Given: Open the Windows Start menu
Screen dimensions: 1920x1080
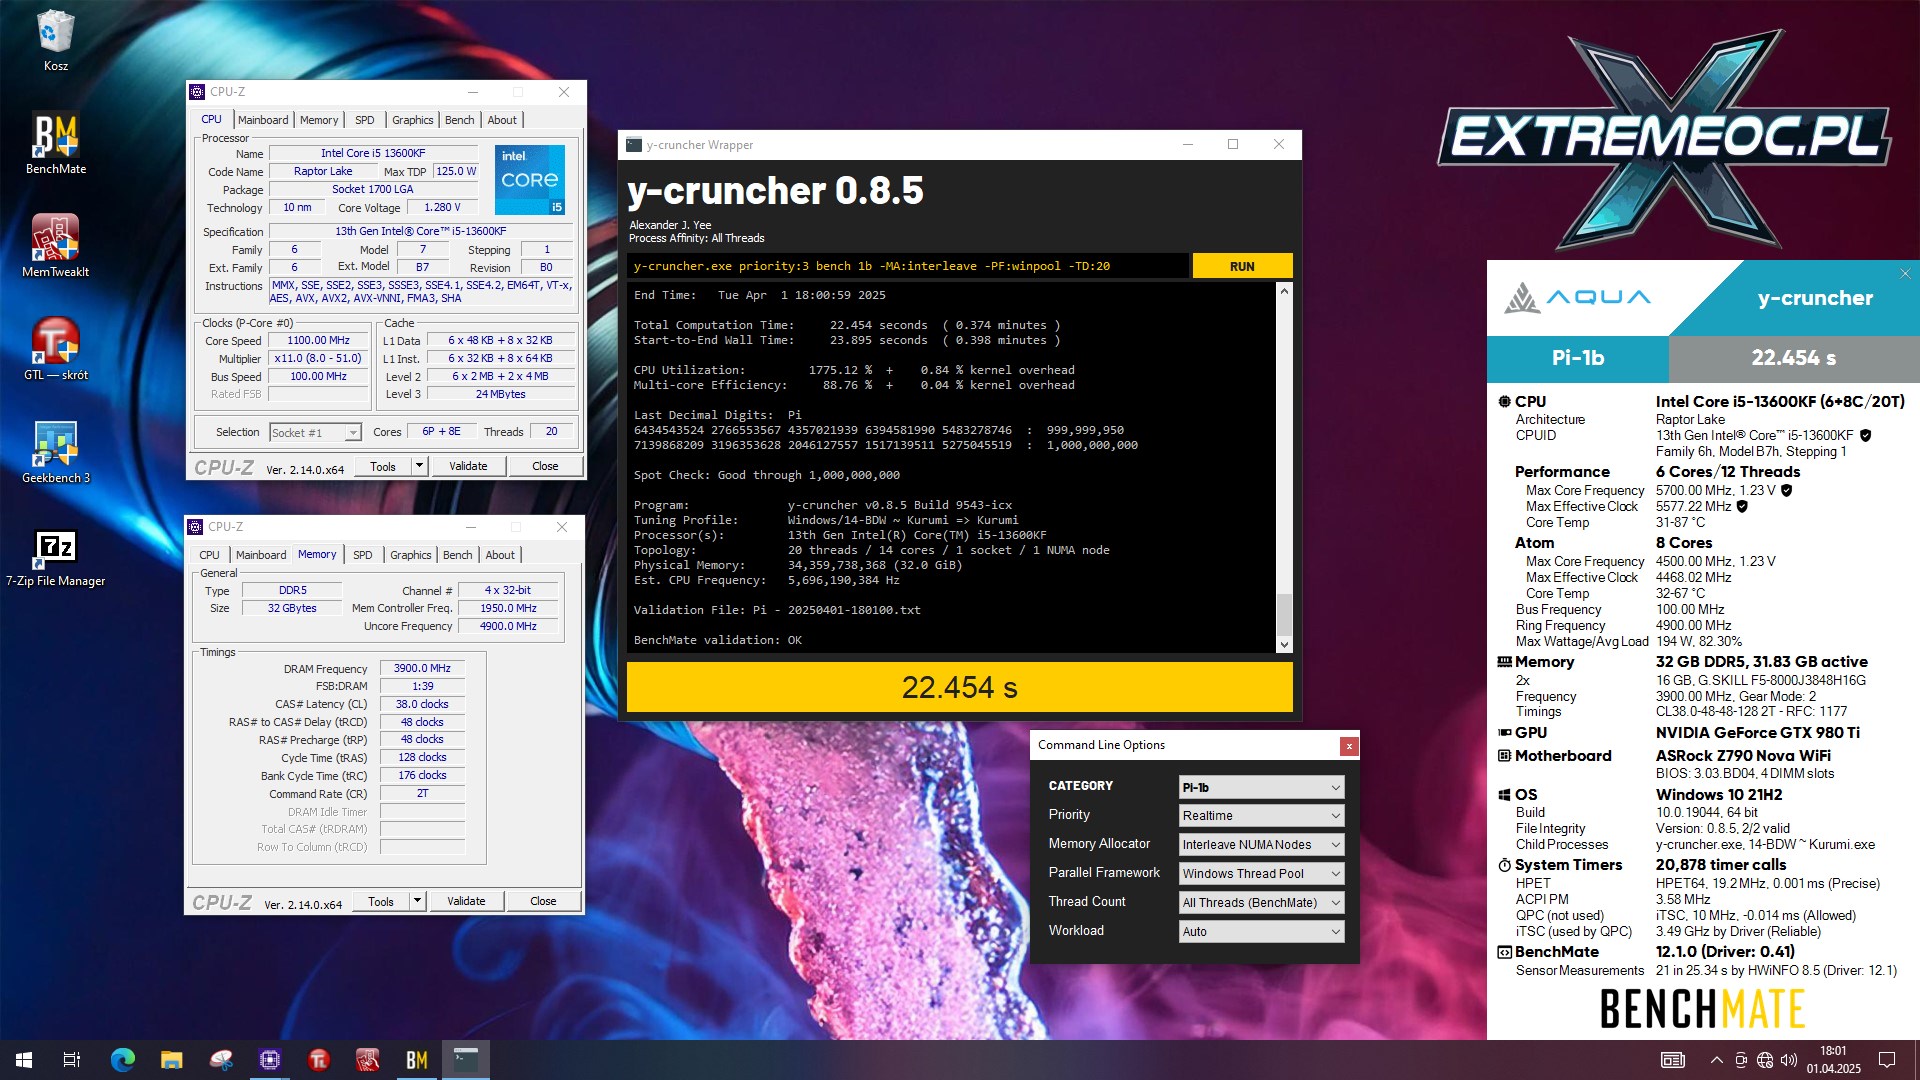Looking at the screenshot, I should [24, 1060].
